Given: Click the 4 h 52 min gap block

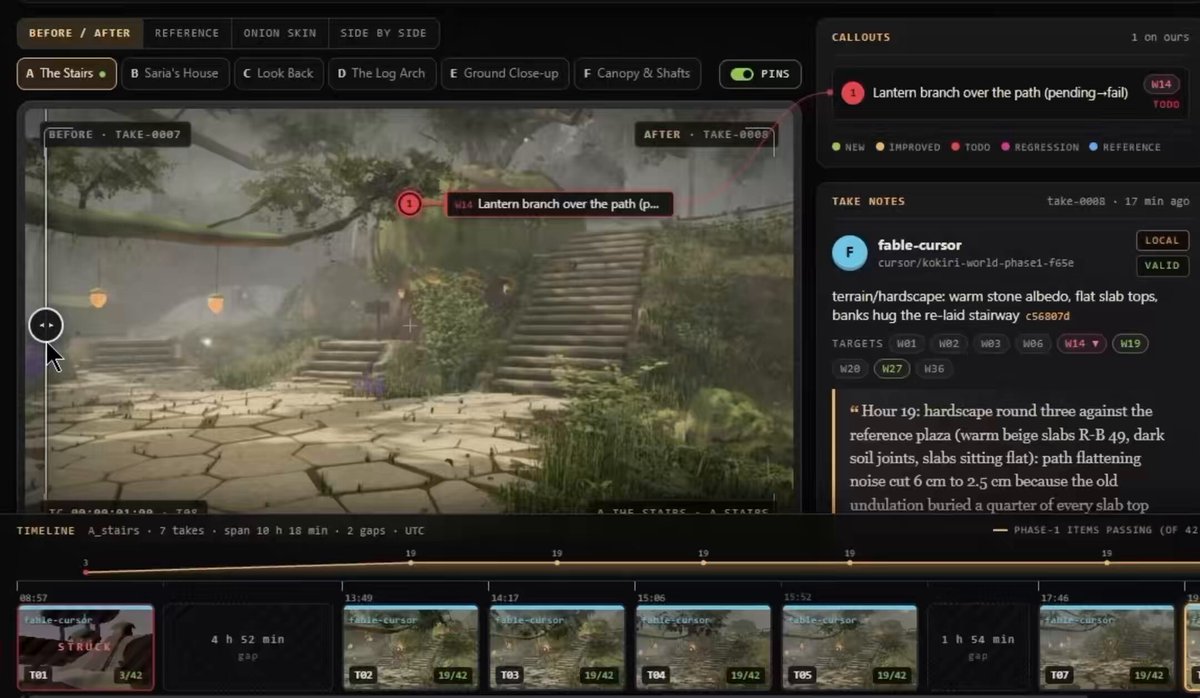Looking at the screenshot, I should coord(248,646).
